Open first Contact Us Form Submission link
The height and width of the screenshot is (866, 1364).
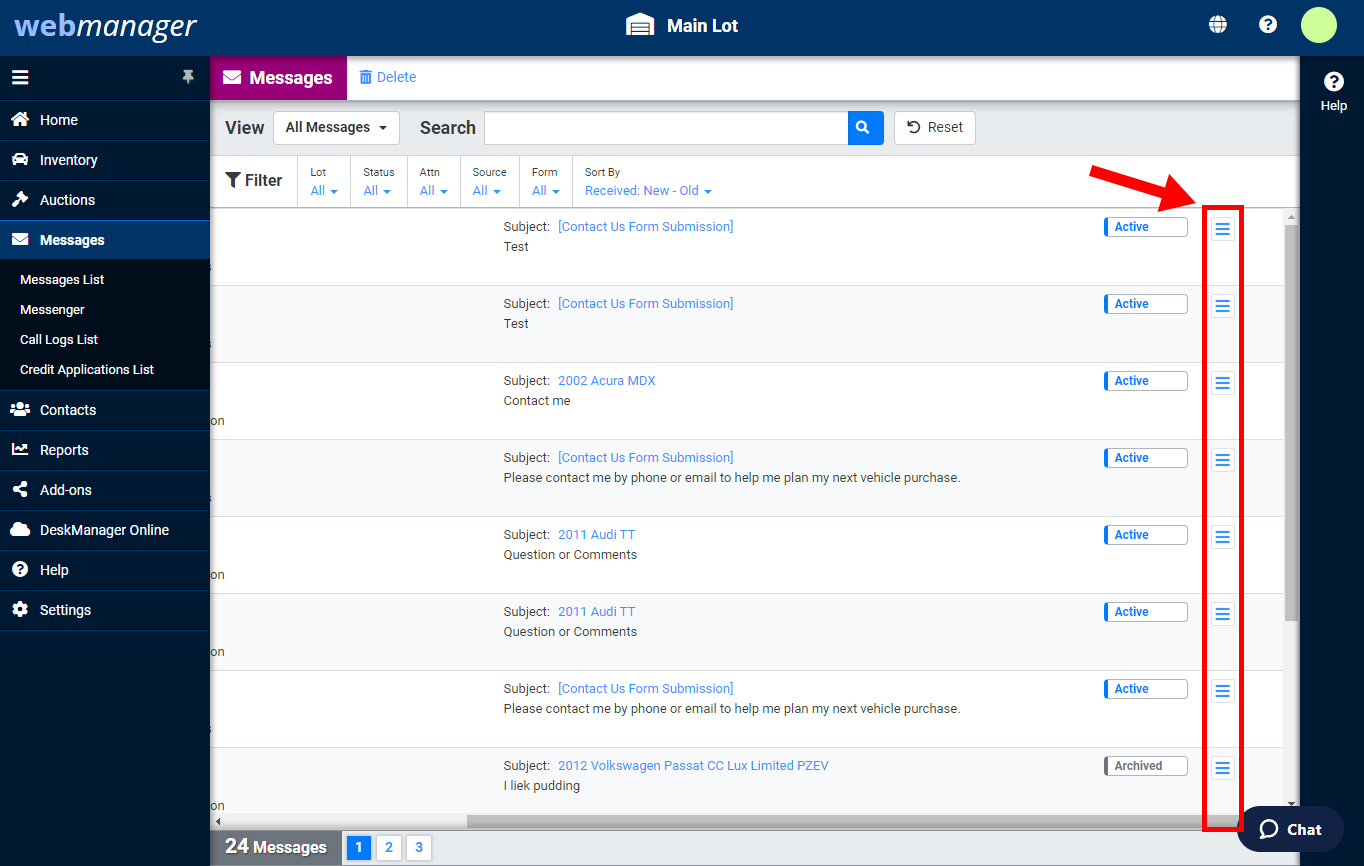click(x=645, y=227)
